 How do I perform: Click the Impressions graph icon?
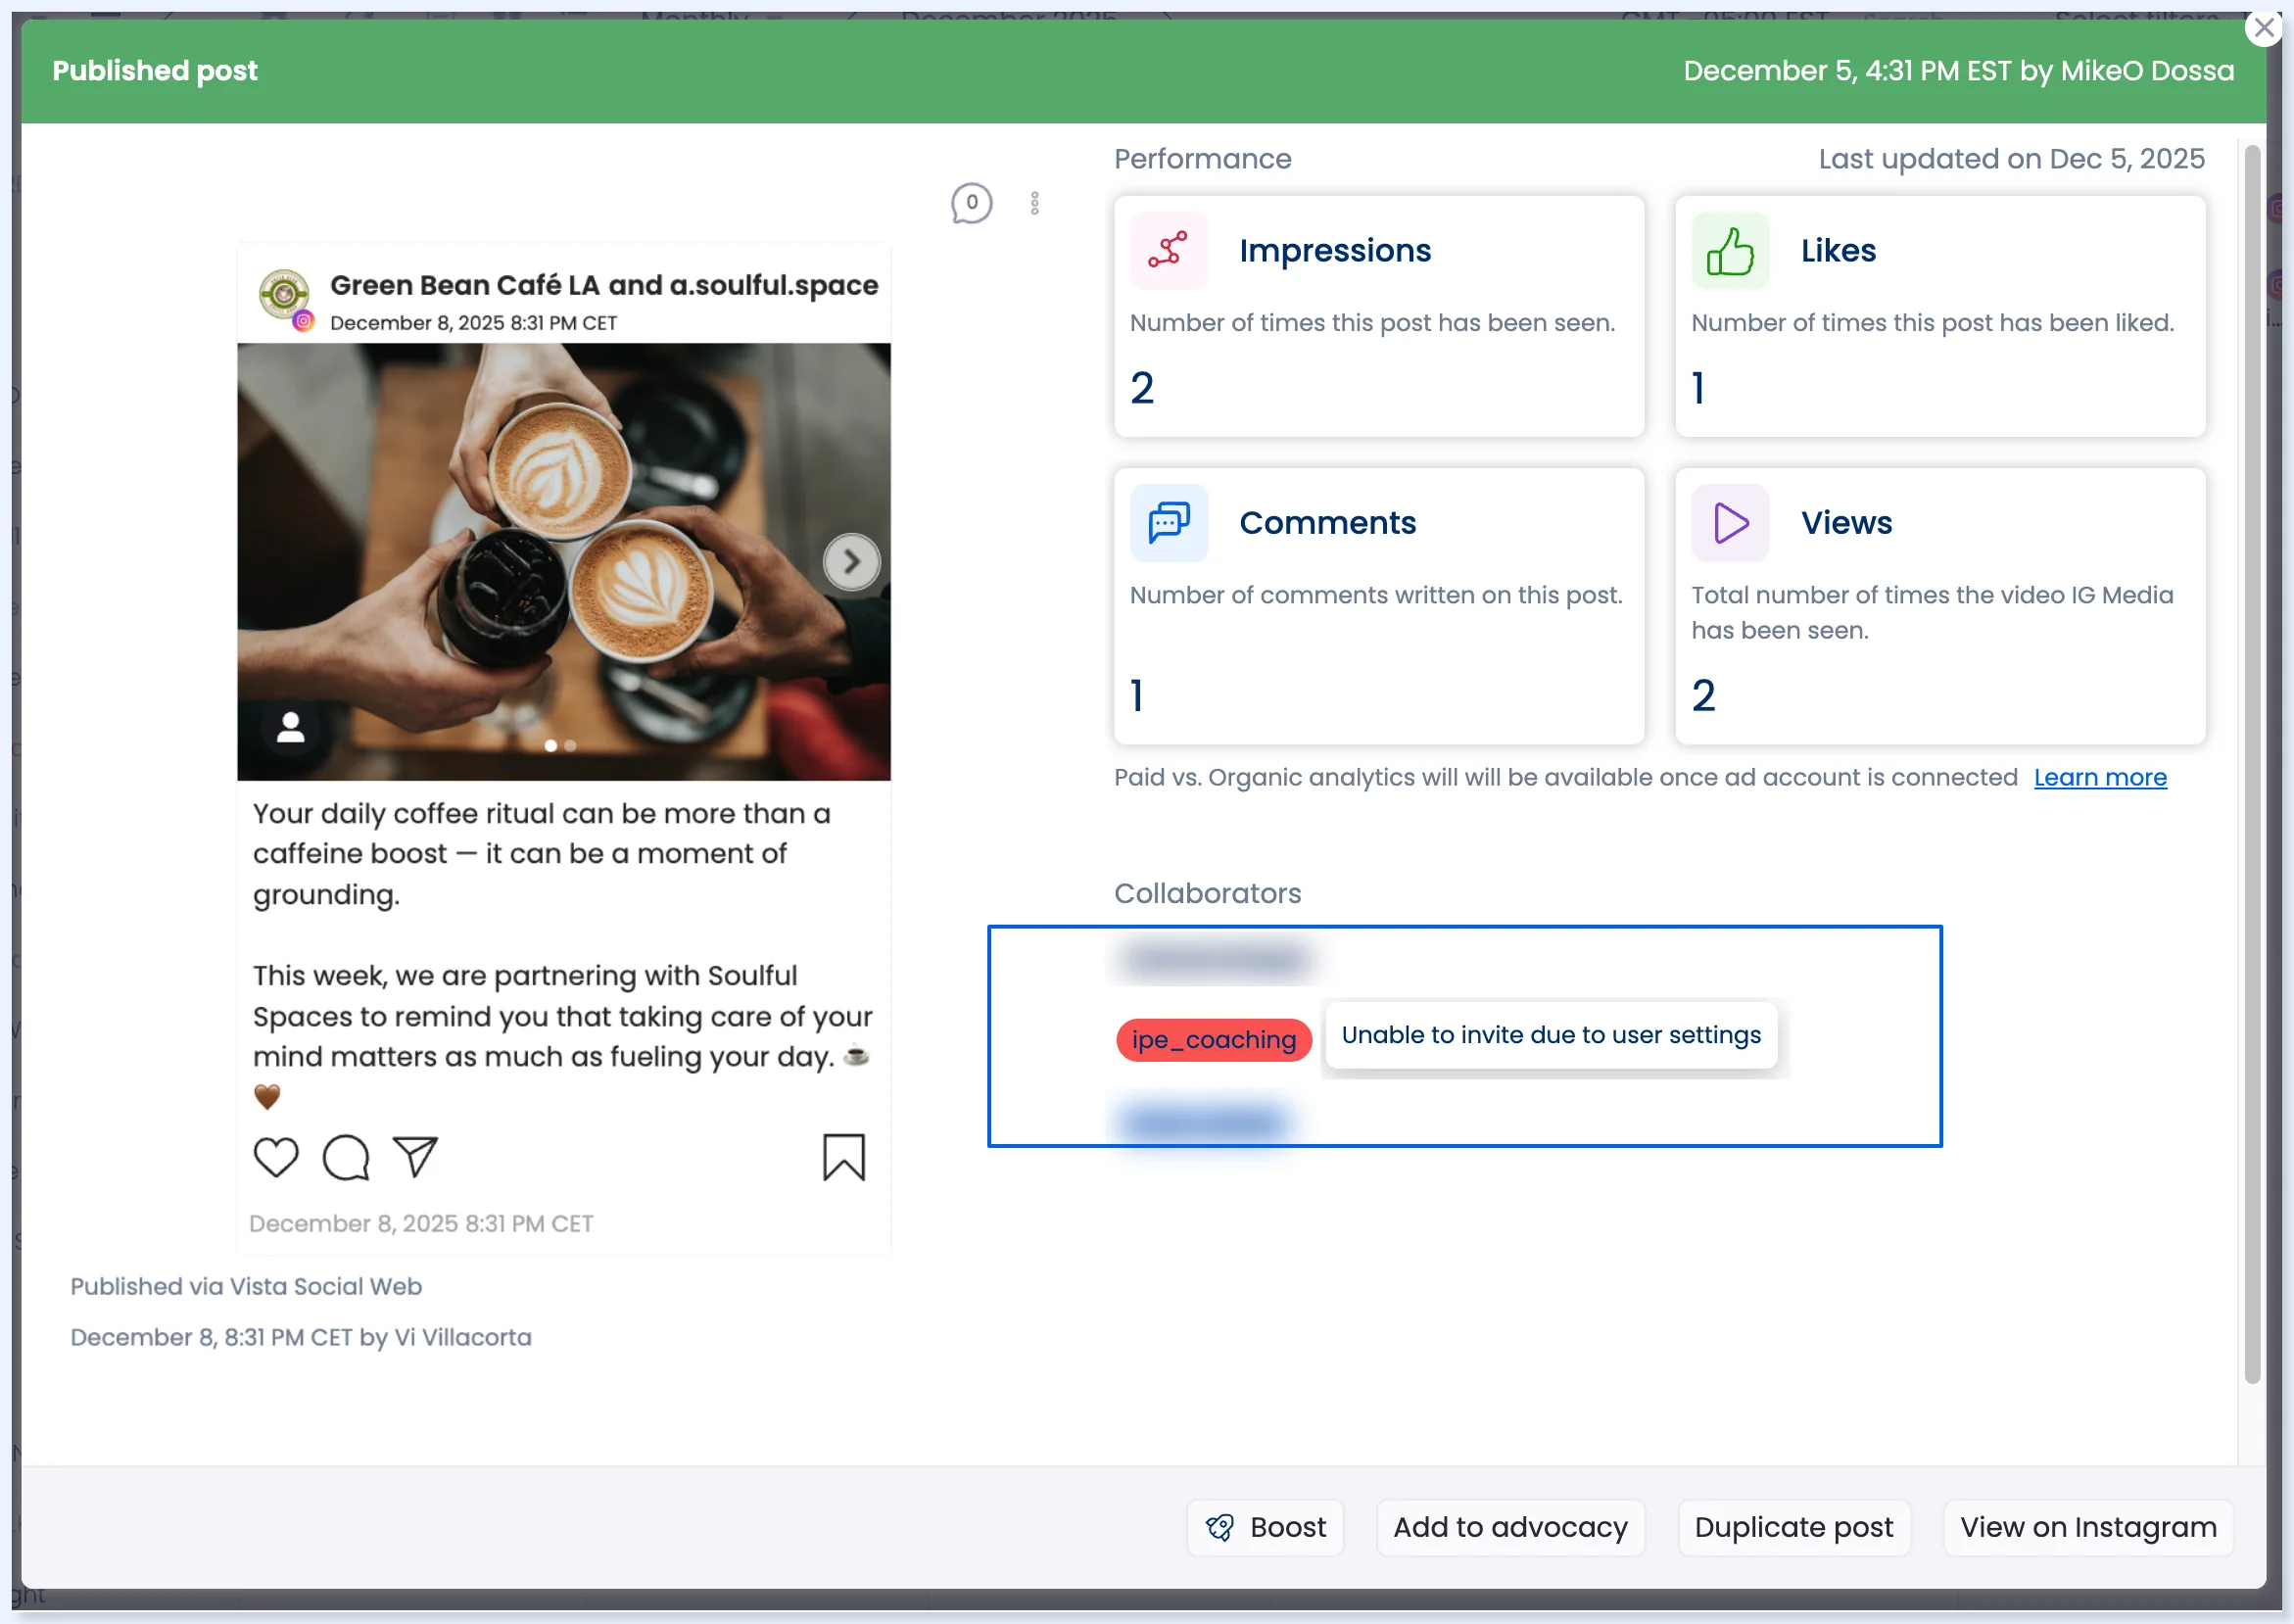[x=1168, y=250]
